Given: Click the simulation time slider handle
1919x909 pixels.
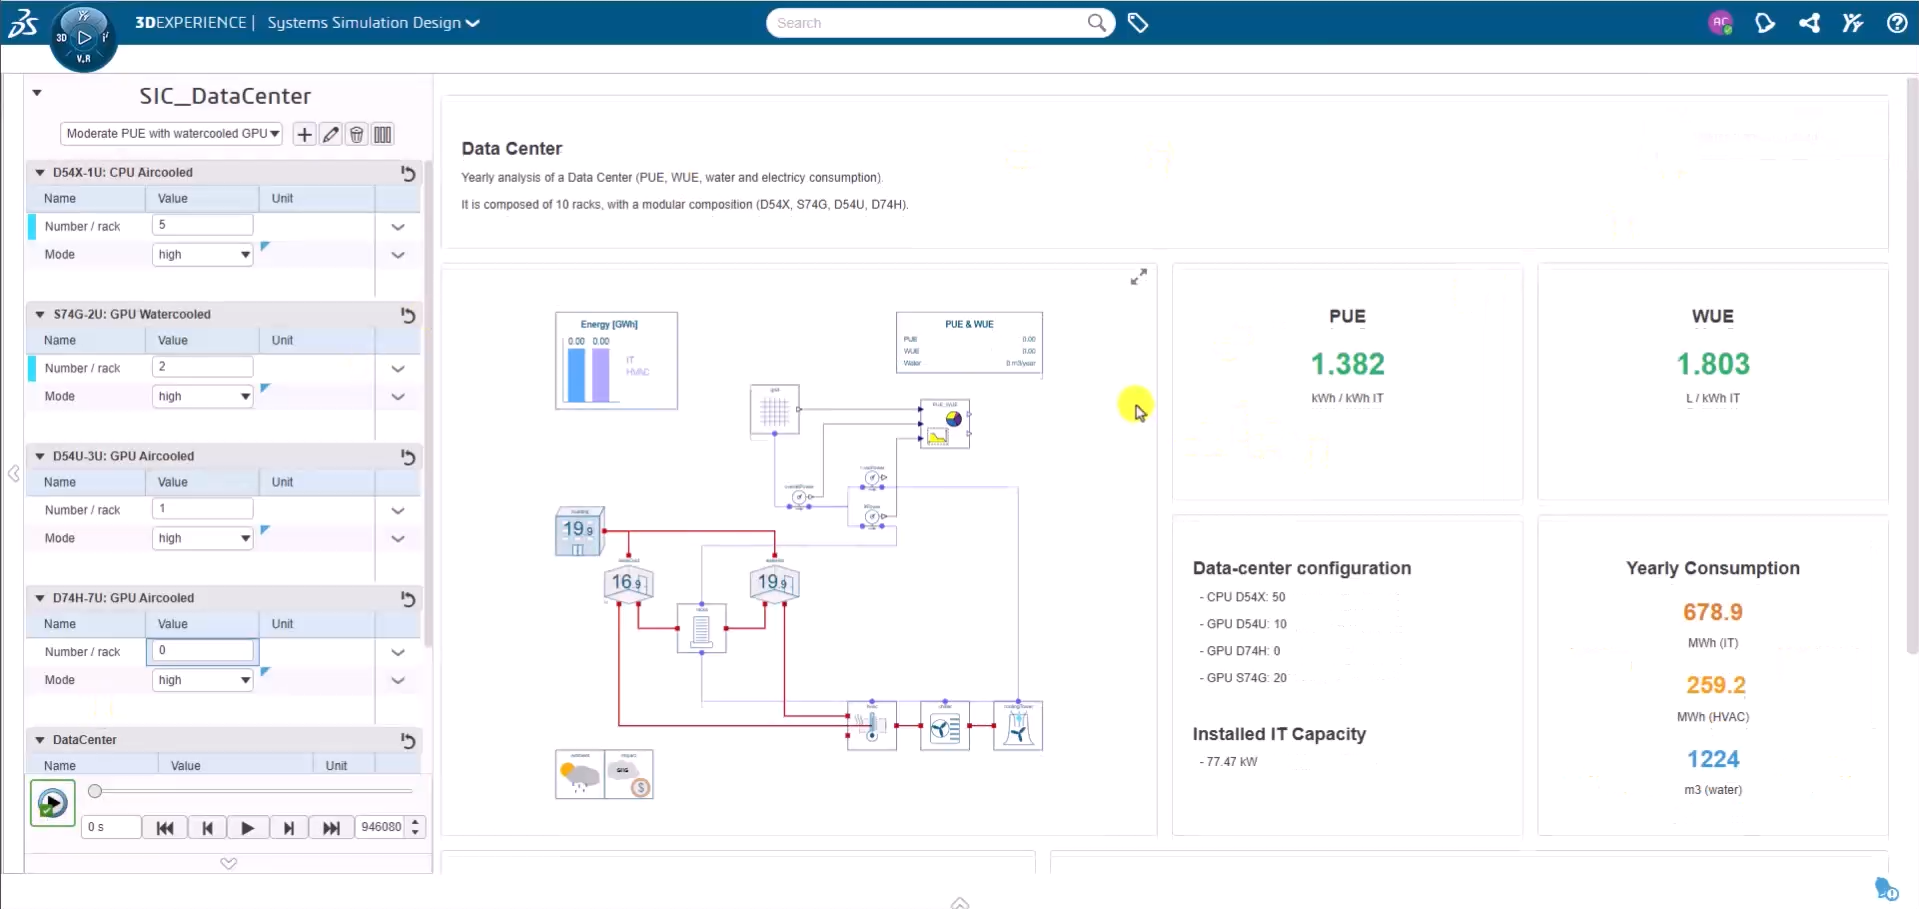Looking at the screenshot, I should tap(95, 791).
